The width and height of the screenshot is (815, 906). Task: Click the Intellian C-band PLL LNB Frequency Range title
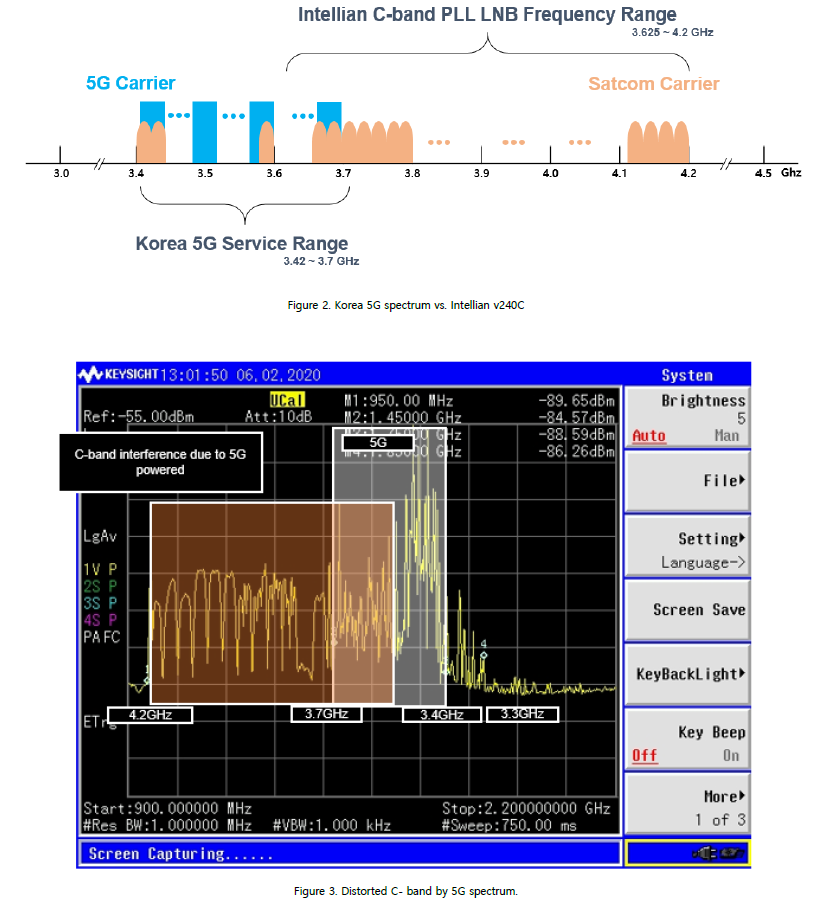point(487,14)
